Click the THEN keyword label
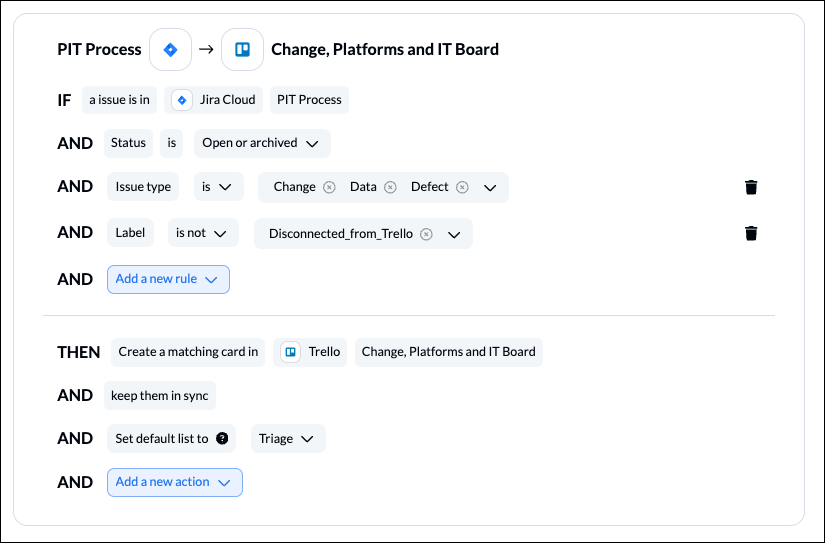 (78, 353)
